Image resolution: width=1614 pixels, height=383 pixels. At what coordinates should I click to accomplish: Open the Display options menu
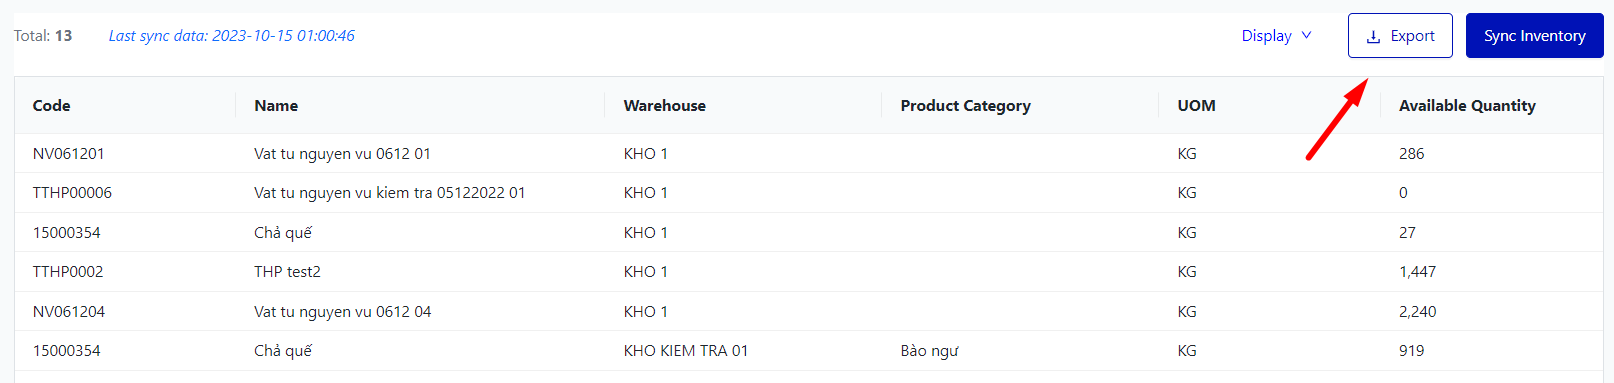click(1276, 36)
